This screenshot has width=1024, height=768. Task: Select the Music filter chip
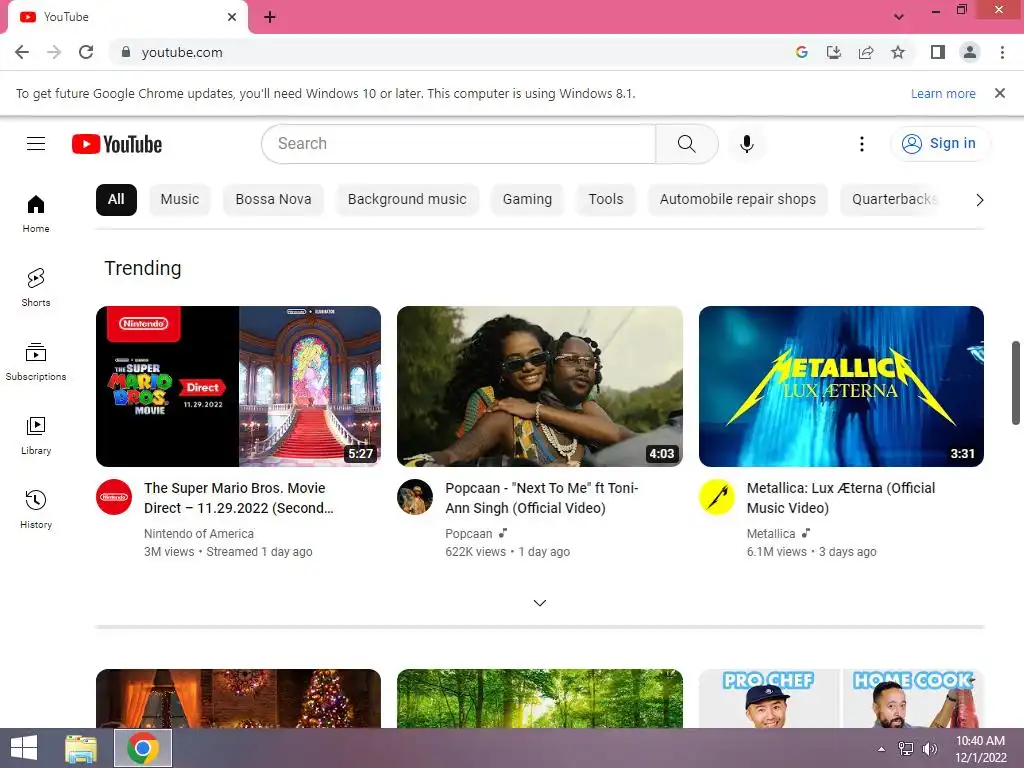(x=180, y=200)
